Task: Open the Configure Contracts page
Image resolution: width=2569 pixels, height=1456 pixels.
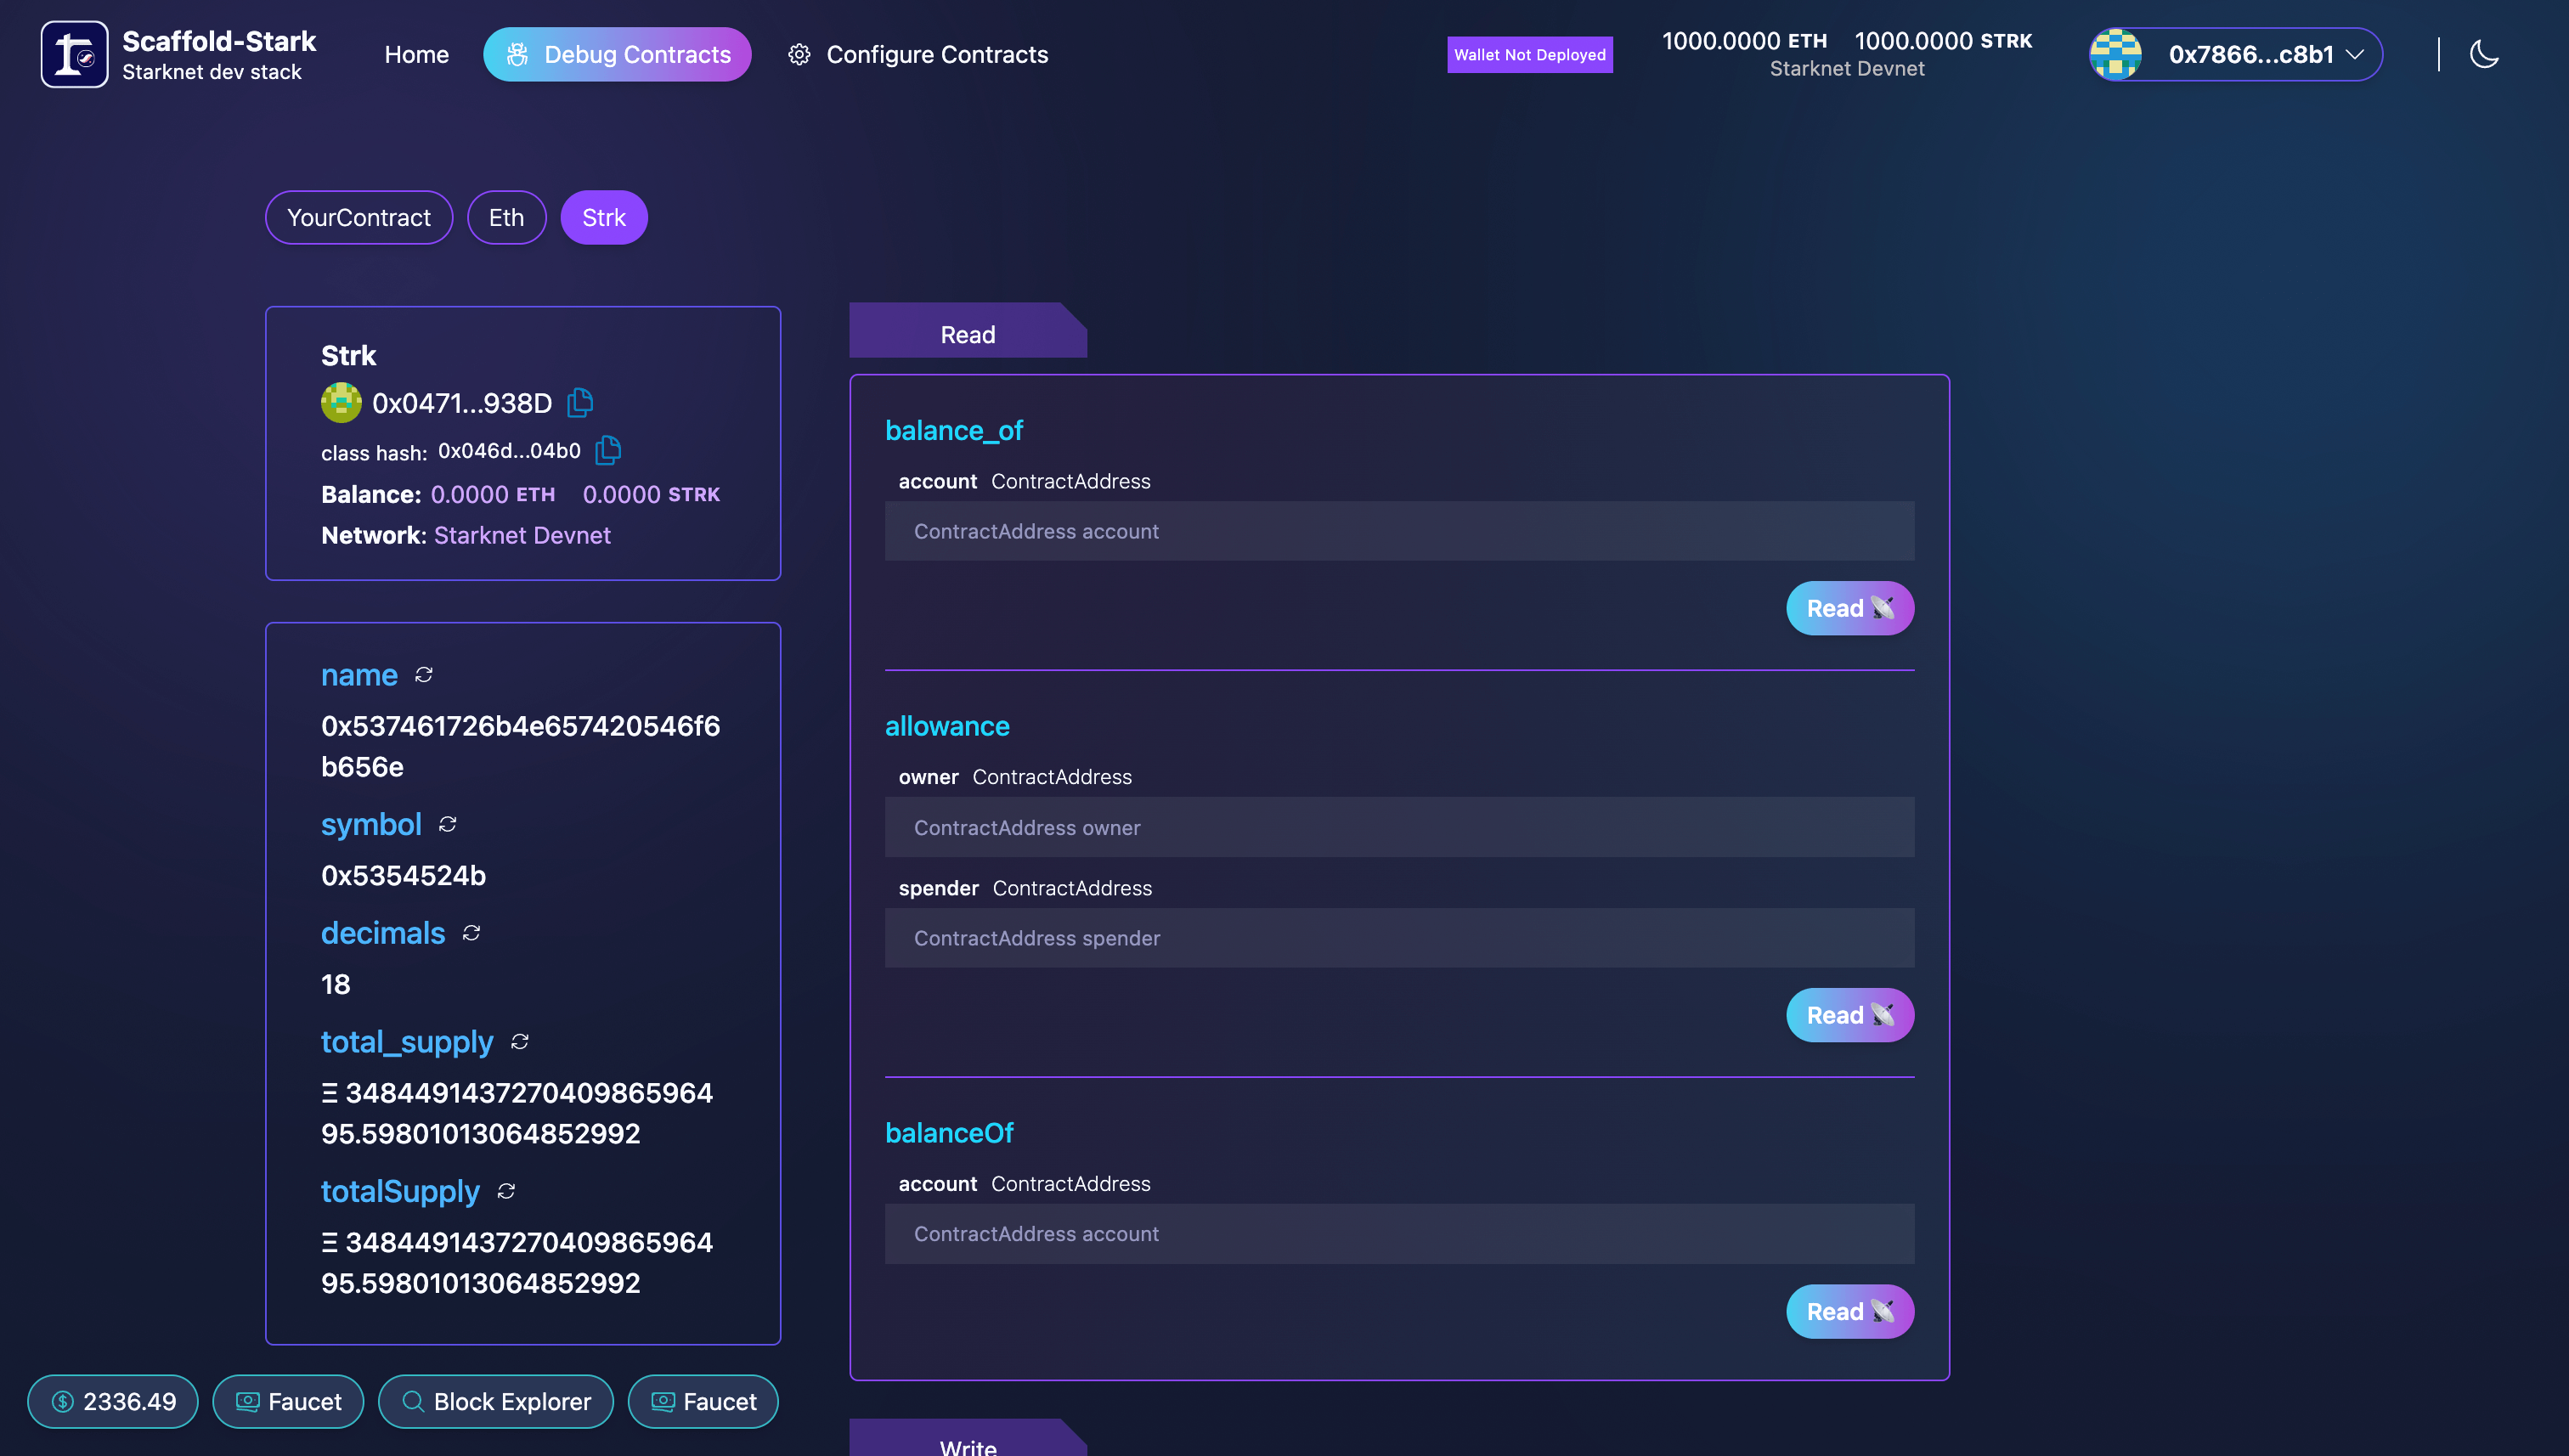Action: pyautogui.click(x=918, y=54)
